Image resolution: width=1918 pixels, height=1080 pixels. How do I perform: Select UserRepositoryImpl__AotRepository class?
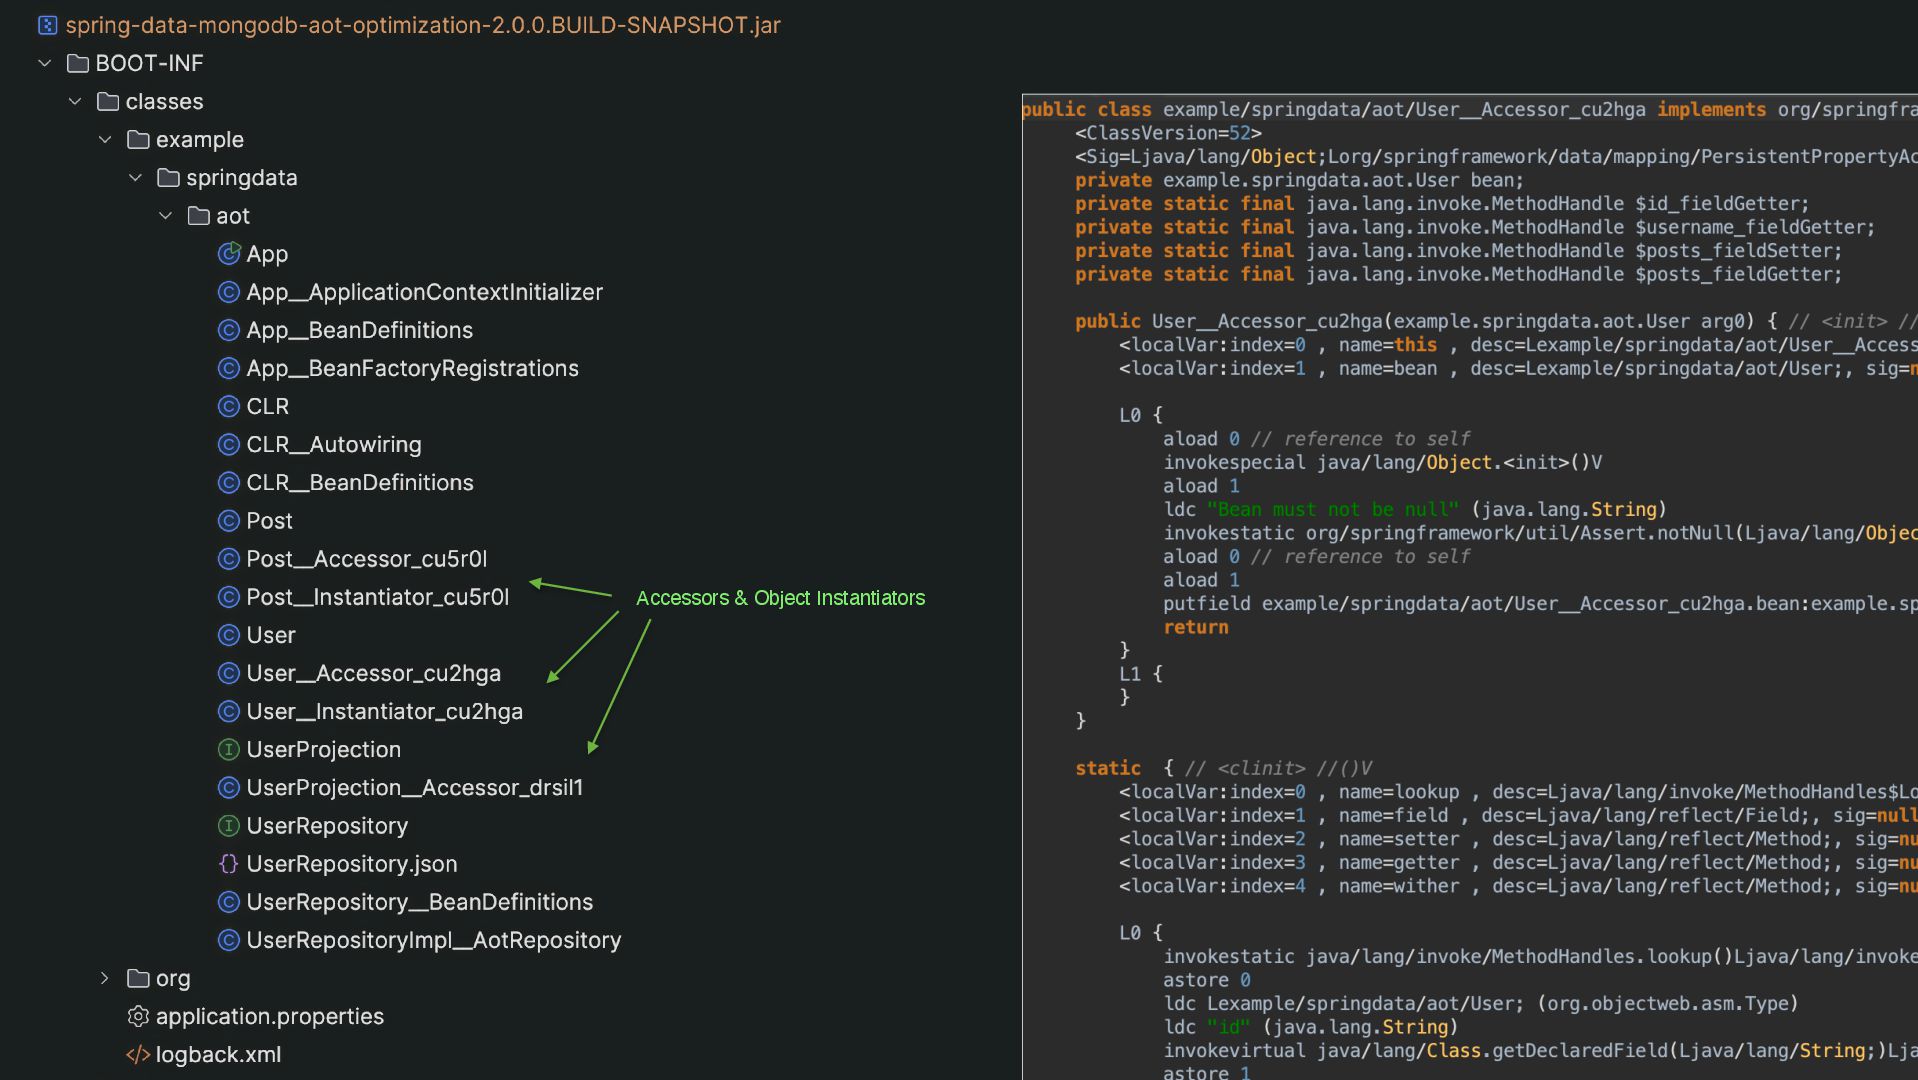tap(433, 940)
